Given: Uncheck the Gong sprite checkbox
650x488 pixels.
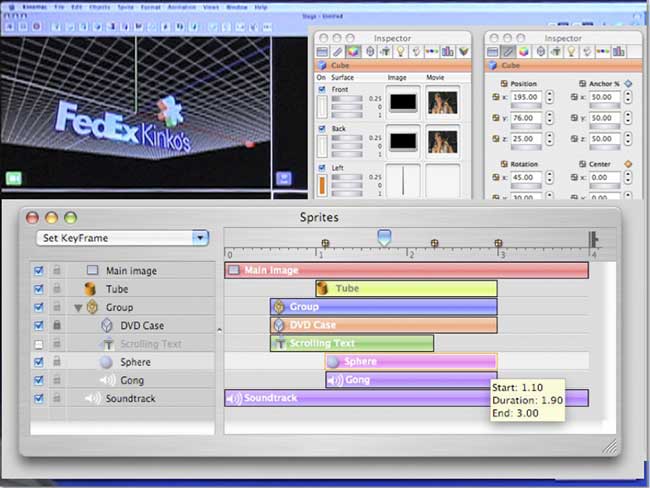Looking at the screenshot, I should coord(39,380).
